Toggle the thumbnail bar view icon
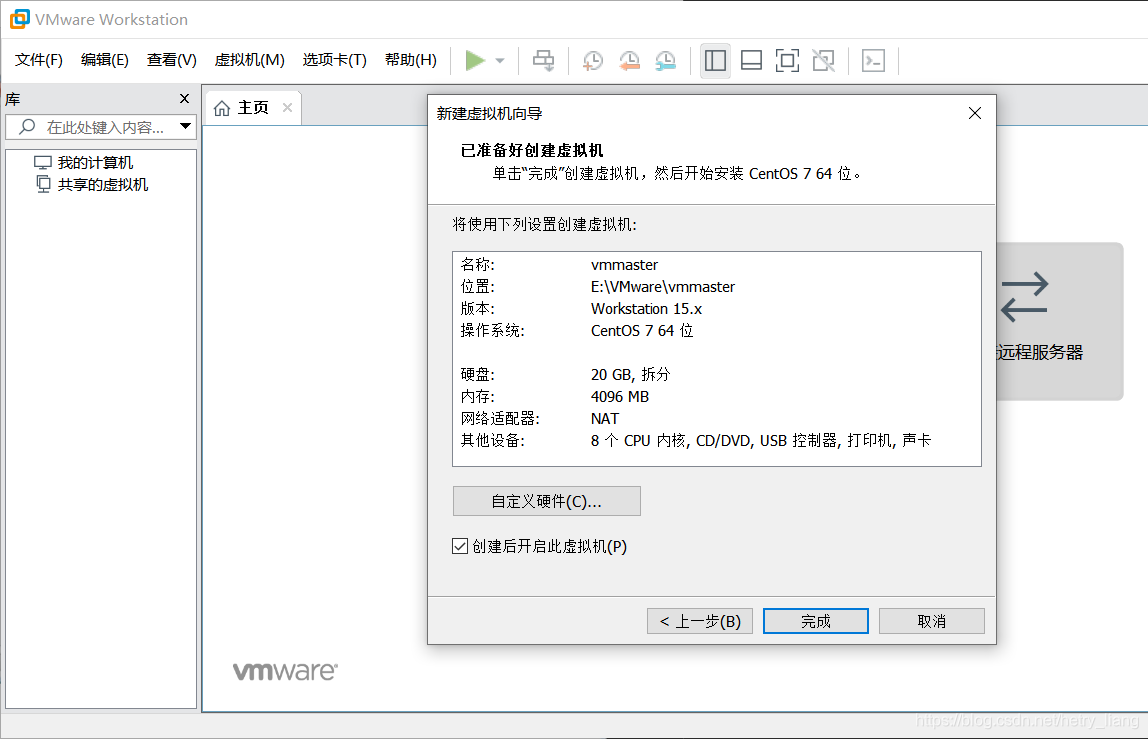 [x=751, y=60]
